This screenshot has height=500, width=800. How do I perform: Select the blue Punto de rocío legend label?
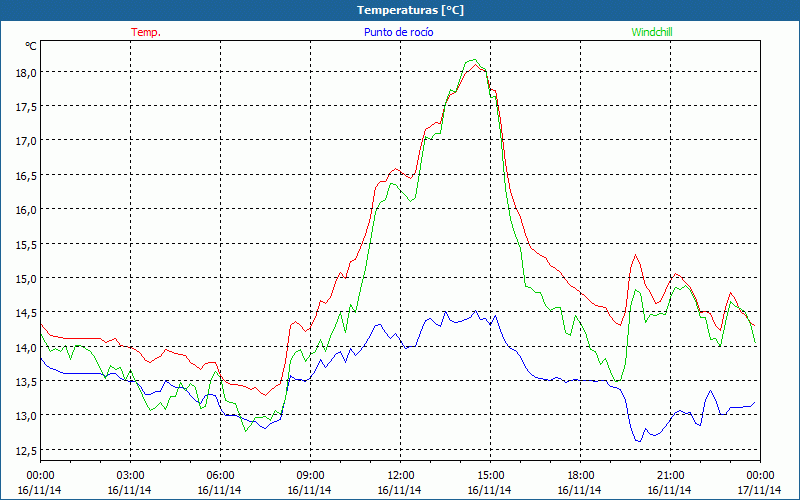398,32
